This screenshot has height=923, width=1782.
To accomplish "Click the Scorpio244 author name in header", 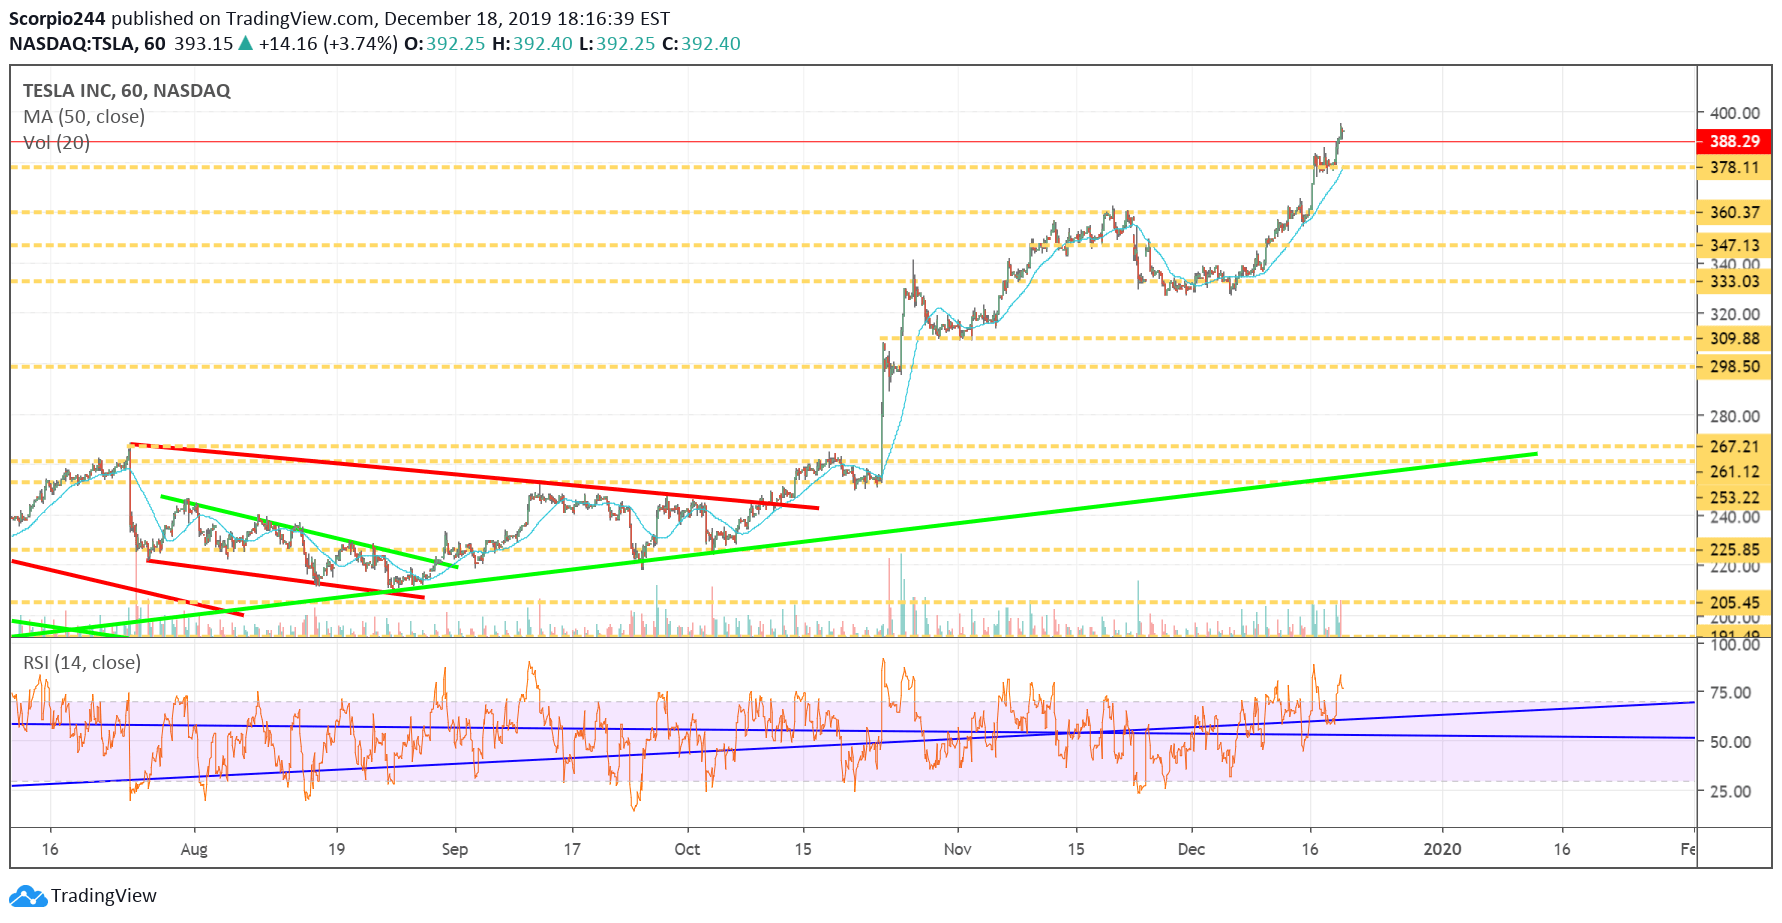I will click(57, 19).
